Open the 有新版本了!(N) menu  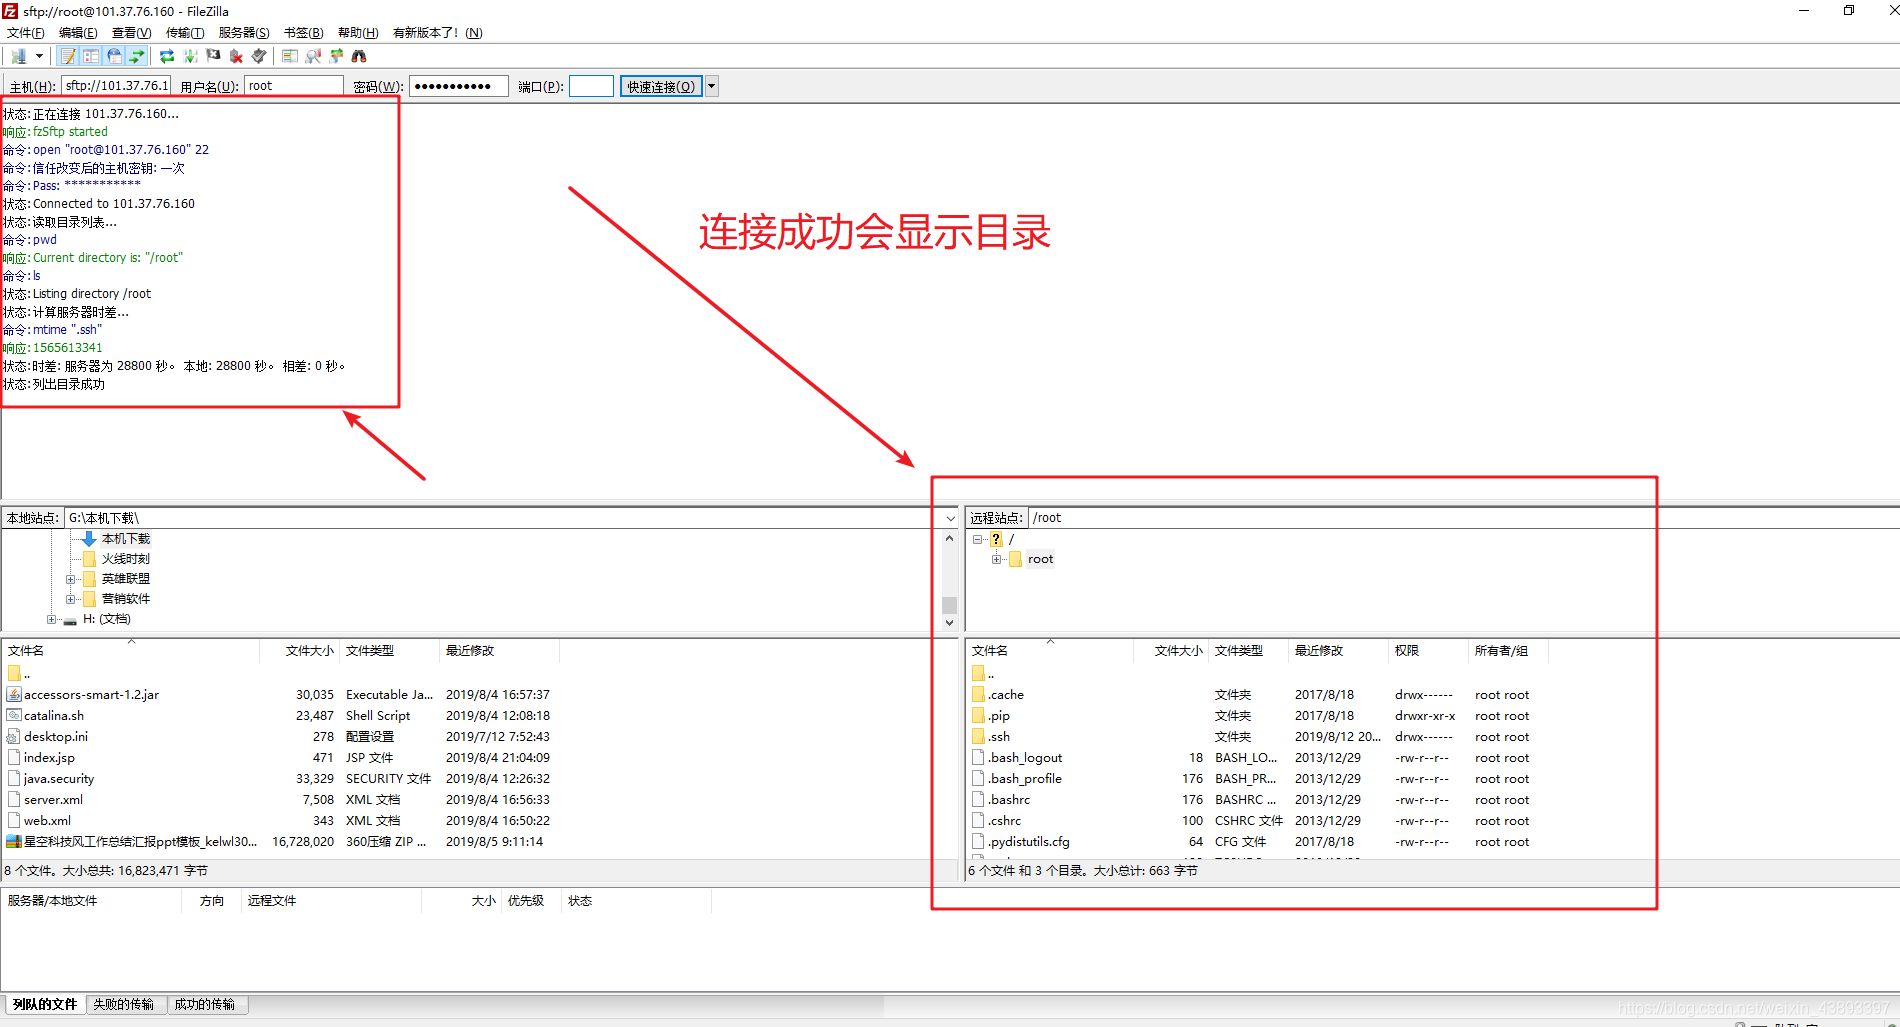[438, 33]
